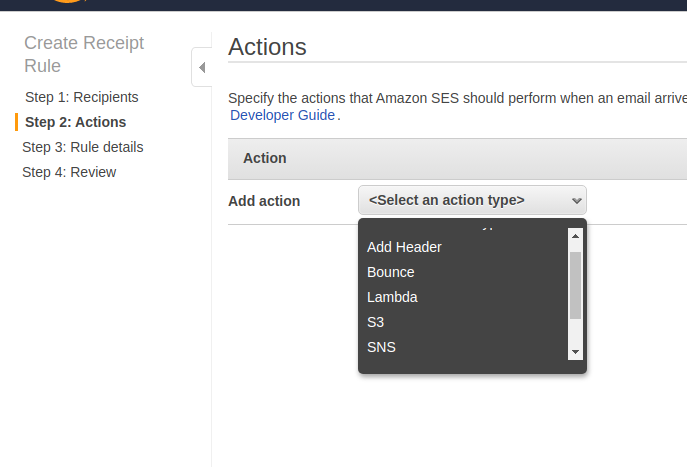This screenshot has height=467, width=687.
Task: Click the Actions page heading
Action: pyautogui.click(x=267, y=47)
